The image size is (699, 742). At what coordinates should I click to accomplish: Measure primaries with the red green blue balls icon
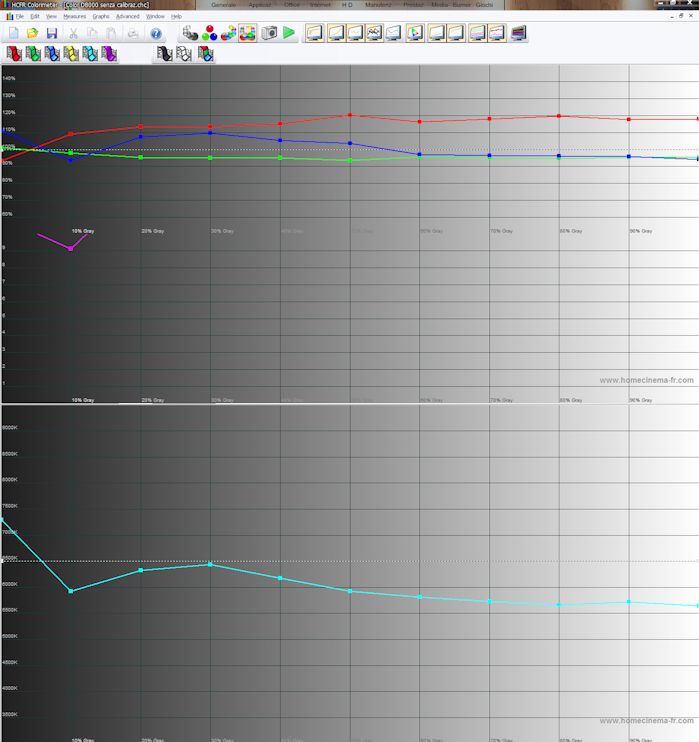click(x=209, y=33)
